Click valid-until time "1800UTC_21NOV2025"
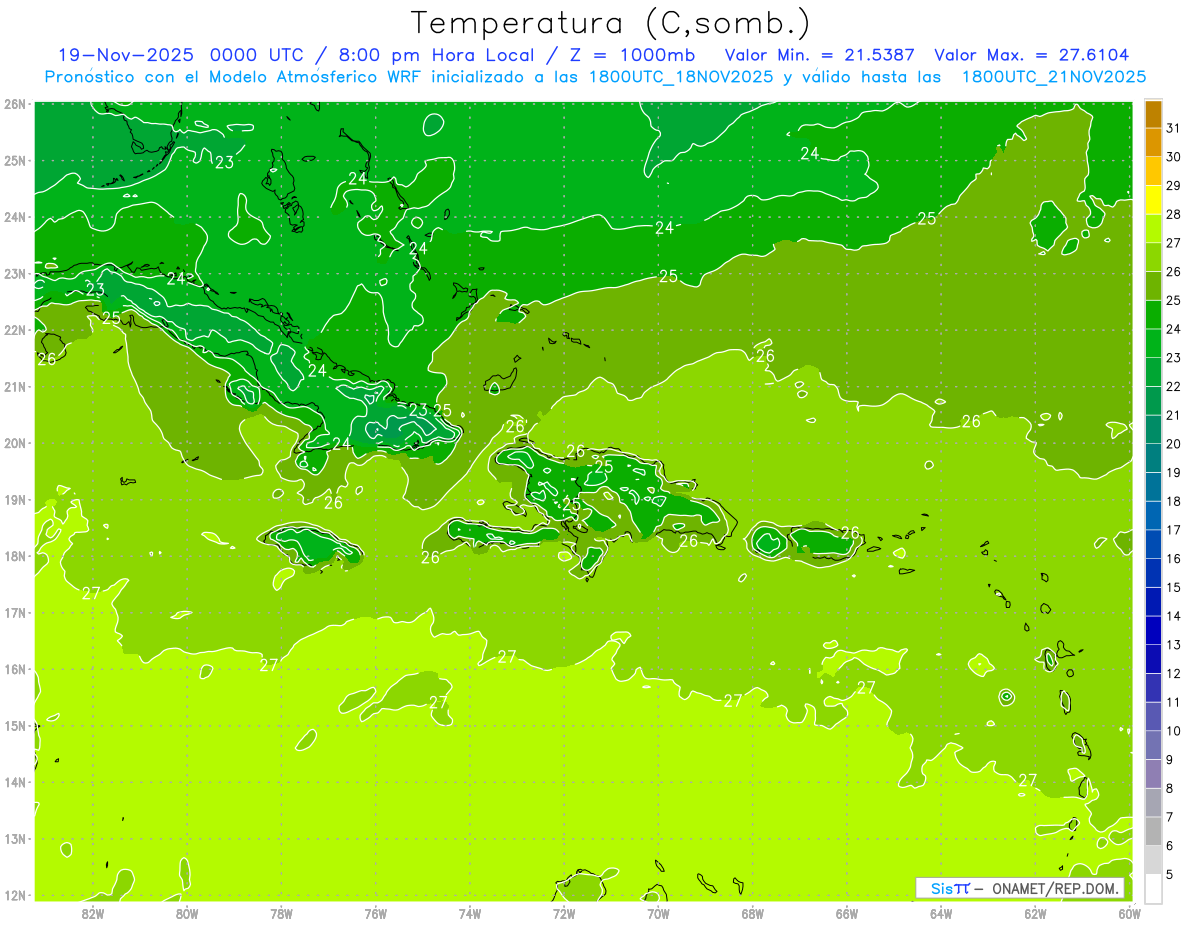 [1053, 77]
